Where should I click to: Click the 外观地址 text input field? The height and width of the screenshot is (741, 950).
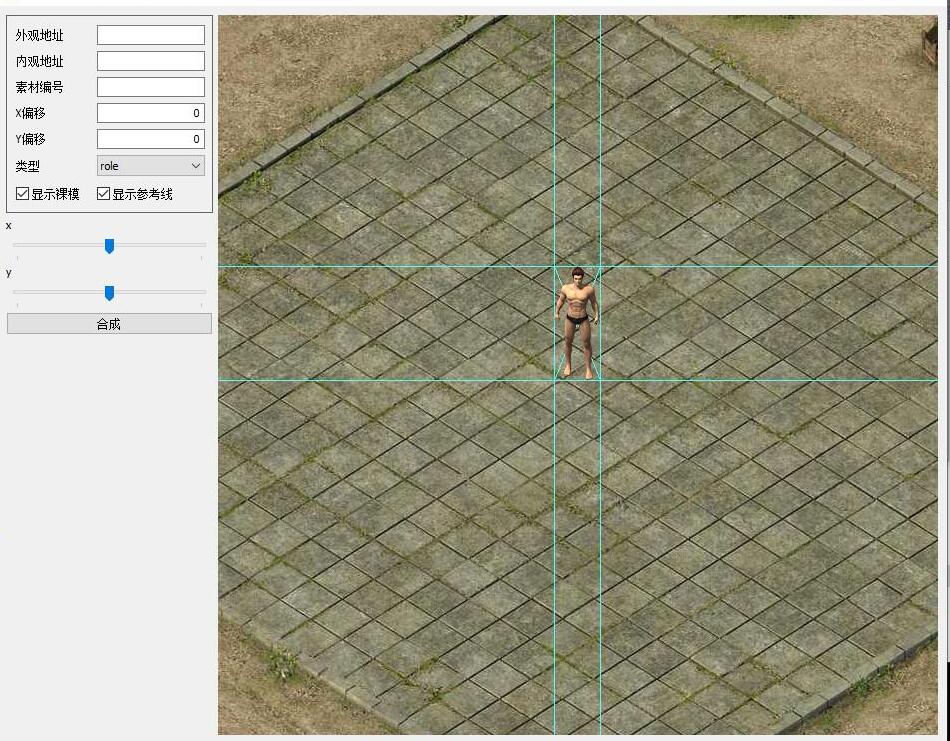pos(150,35)
